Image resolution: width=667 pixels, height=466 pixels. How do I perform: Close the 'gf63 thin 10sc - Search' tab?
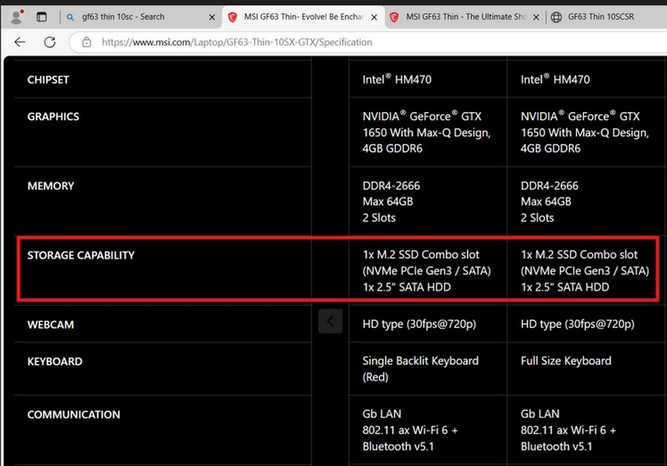point(212,17)
